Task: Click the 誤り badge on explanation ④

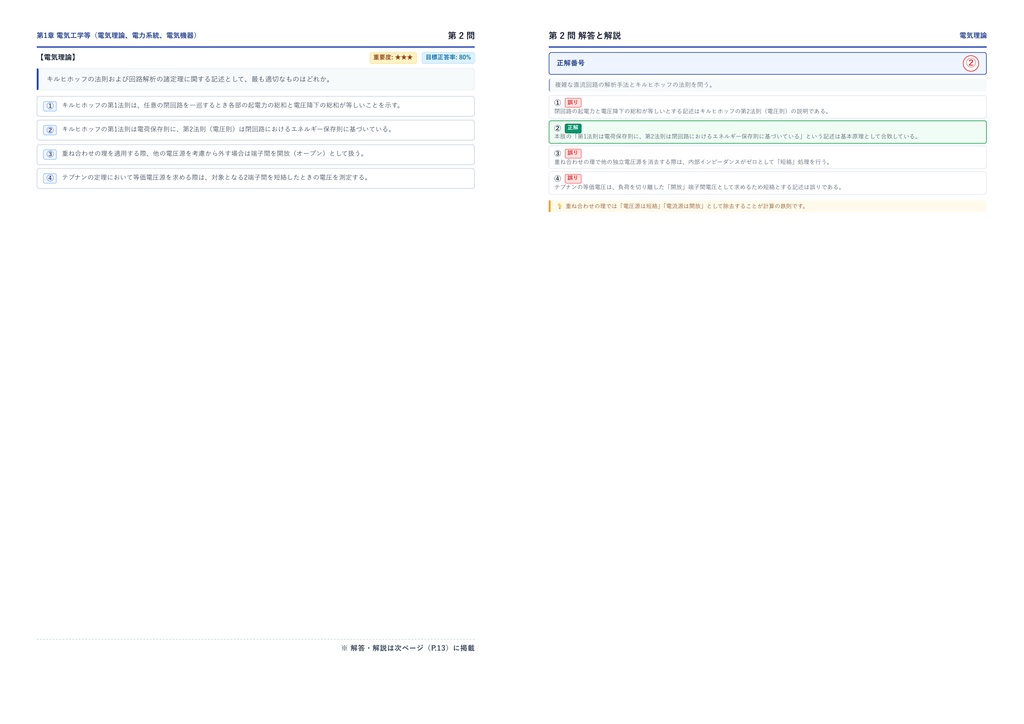Action: tap(573, 178)
